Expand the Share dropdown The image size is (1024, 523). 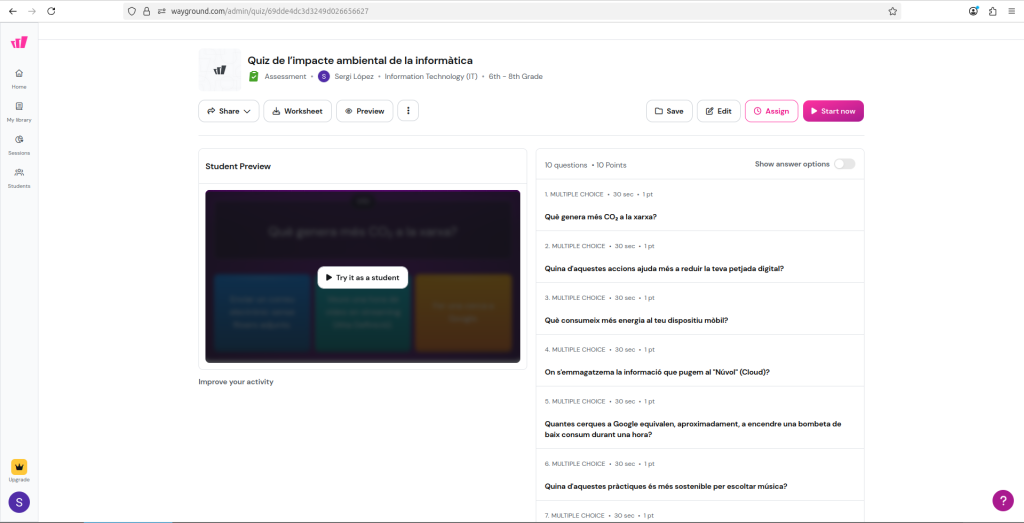click(x=229, y=111)
